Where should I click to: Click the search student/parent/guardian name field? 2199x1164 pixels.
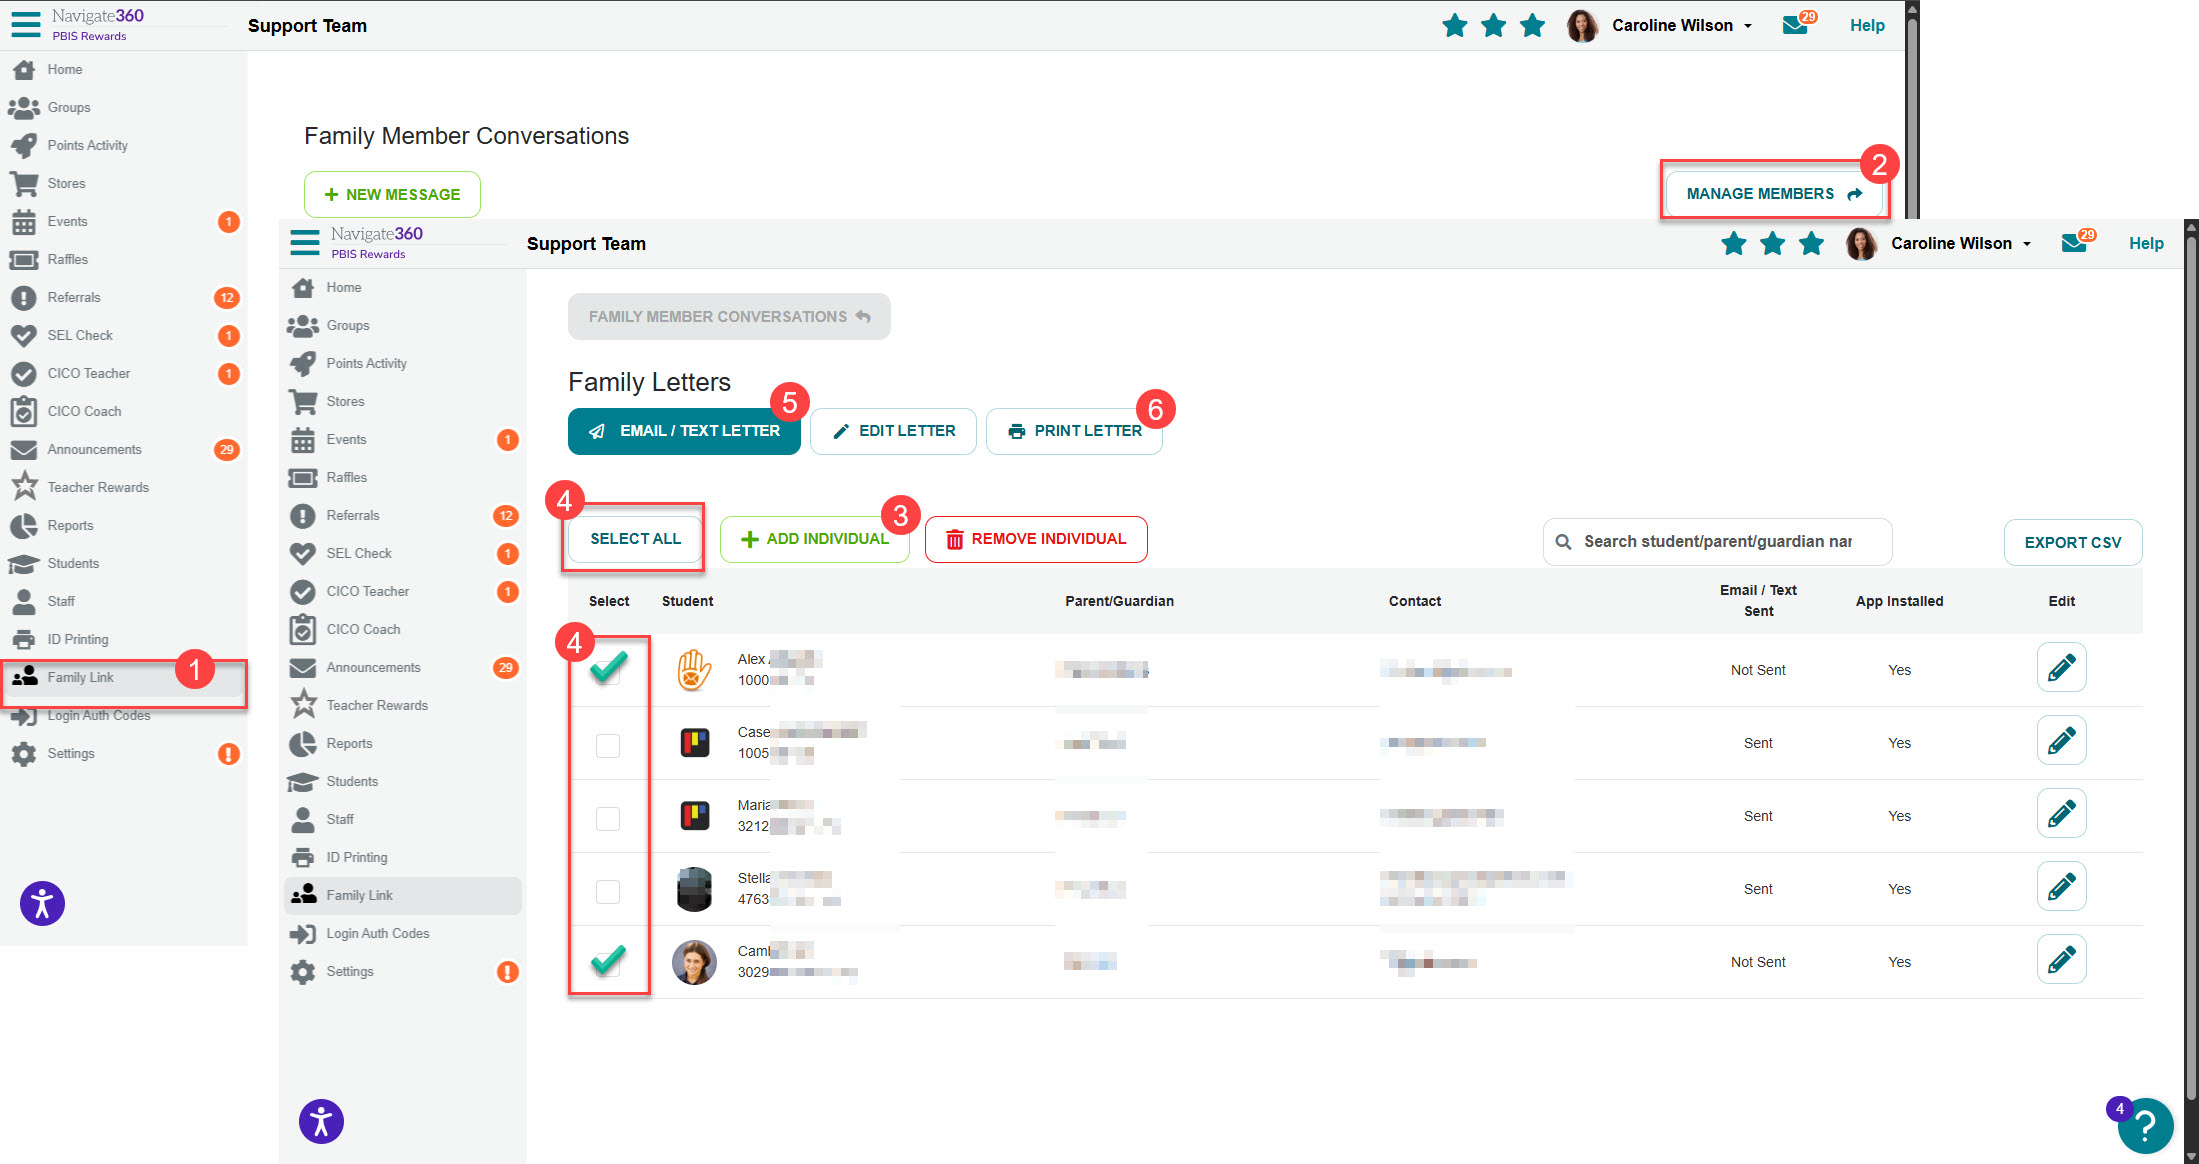pyautogui.click(x=1717, y=541)
